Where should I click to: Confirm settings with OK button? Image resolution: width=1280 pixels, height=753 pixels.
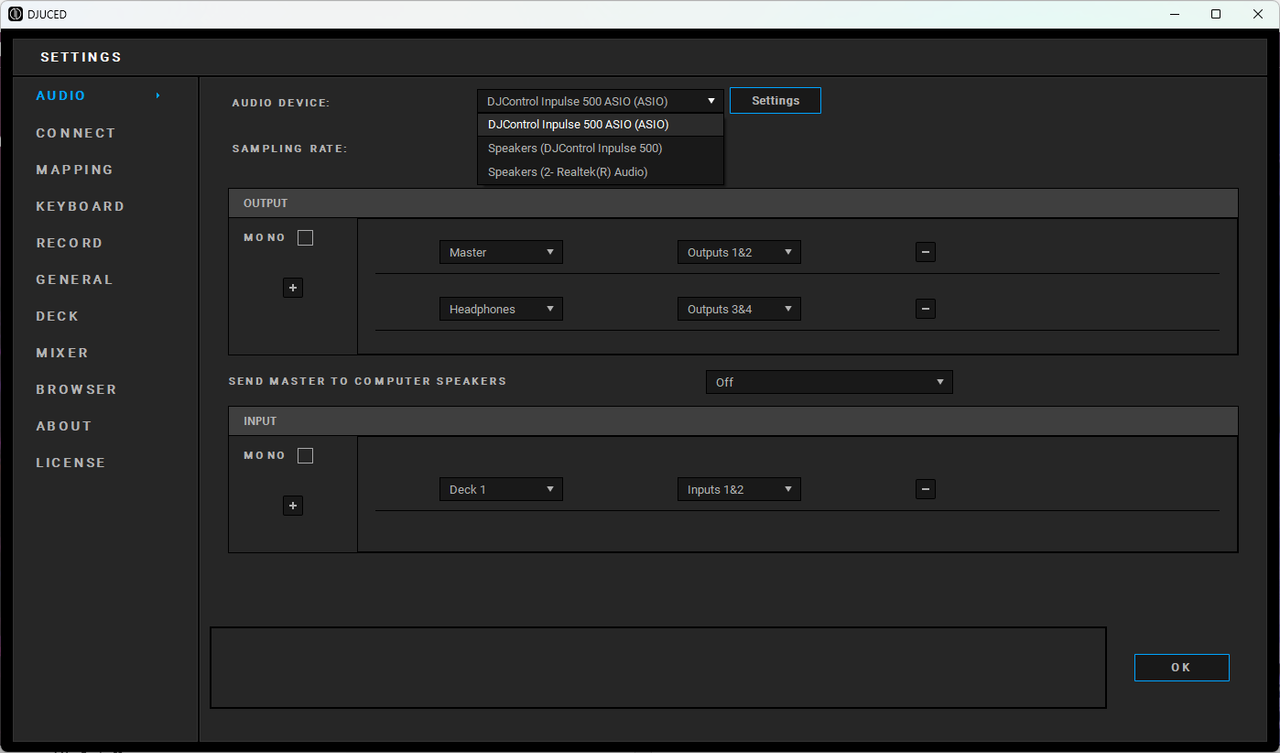pyautogui.click(x=1181, y=668)
